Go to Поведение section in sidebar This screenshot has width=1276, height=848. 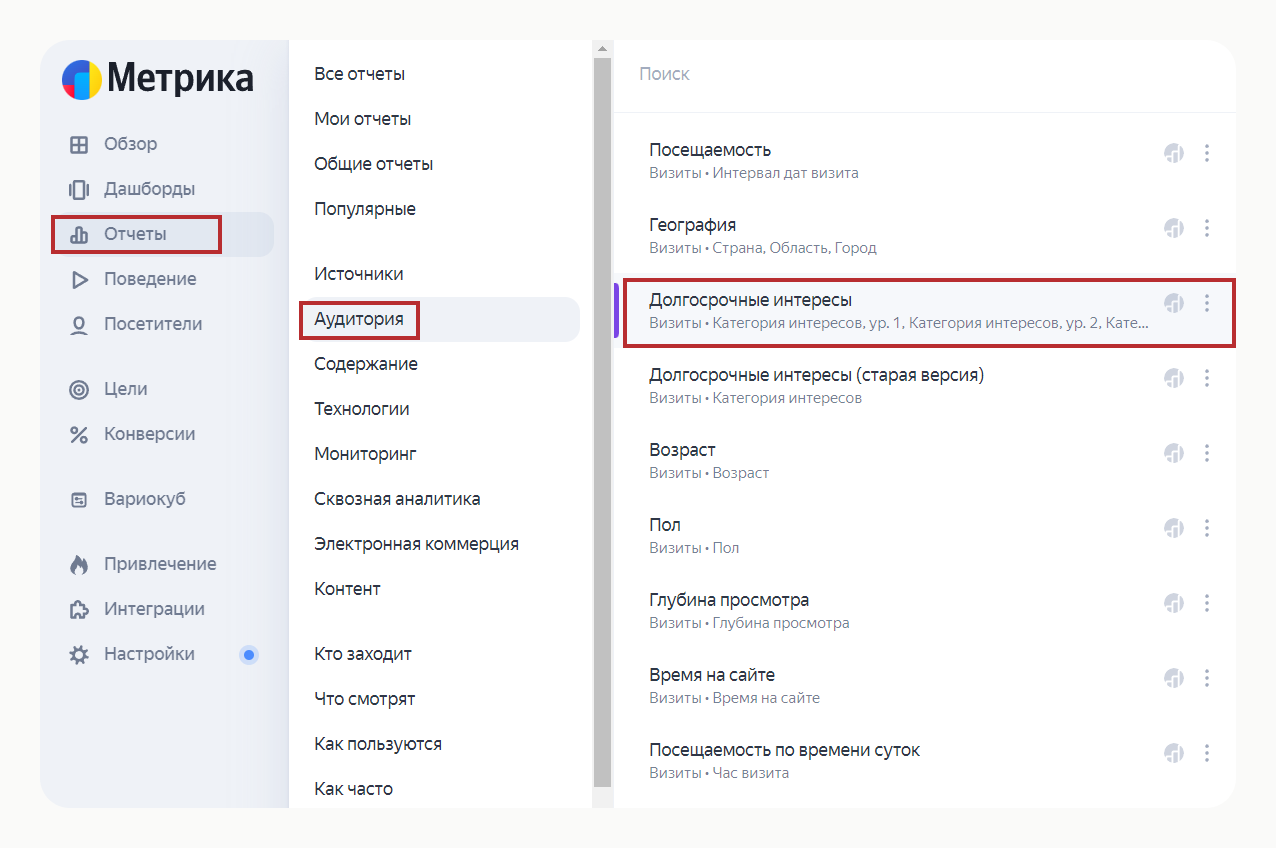click(150, 279)
